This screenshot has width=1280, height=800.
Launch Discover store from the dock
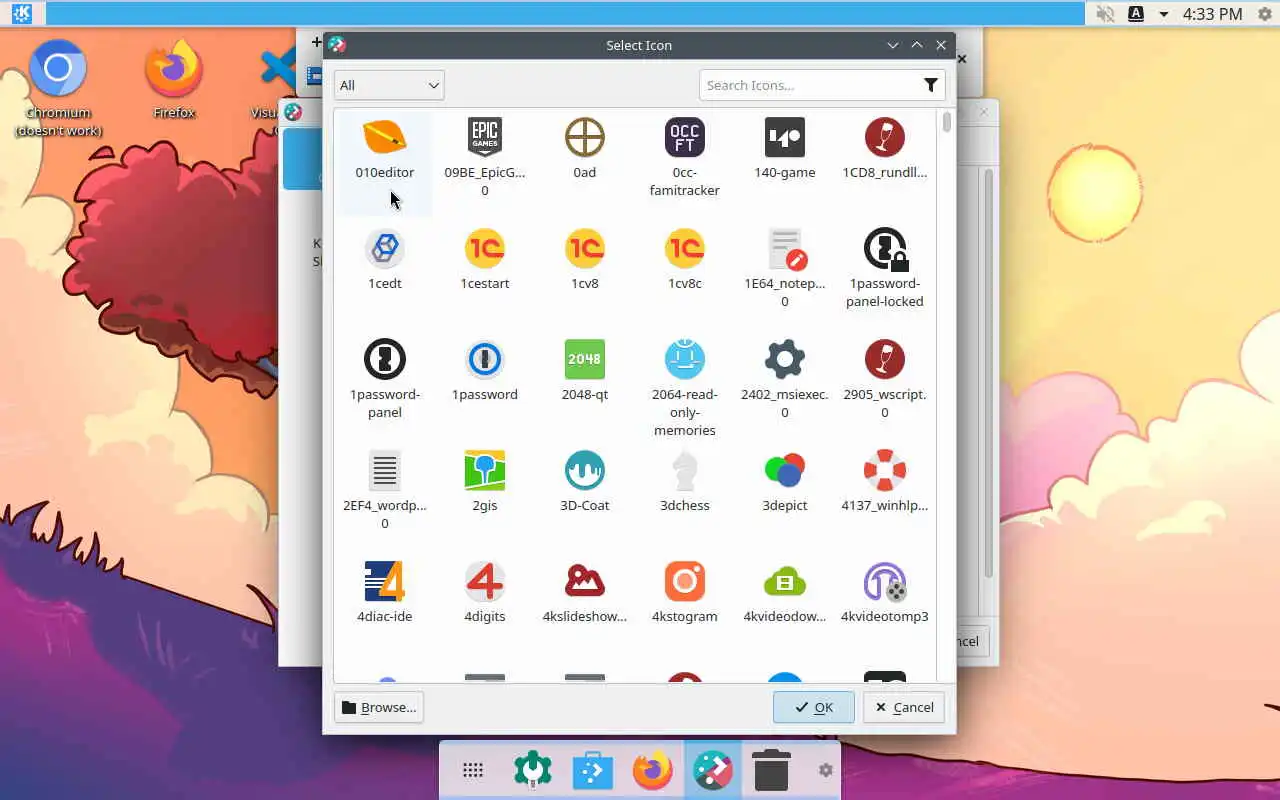tap(593, 770)
